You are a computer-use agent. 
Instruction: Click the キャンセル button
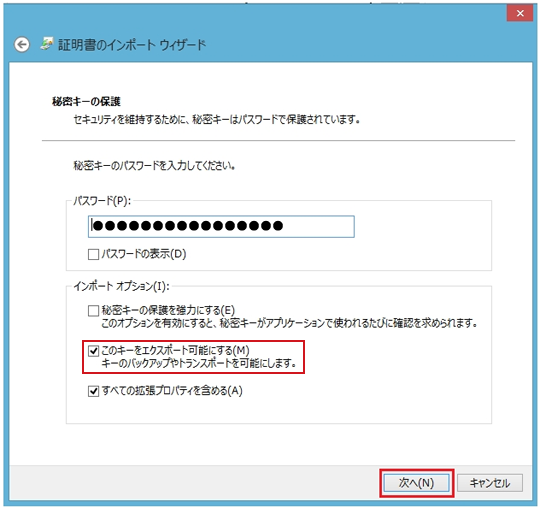(x=490, y=483)
